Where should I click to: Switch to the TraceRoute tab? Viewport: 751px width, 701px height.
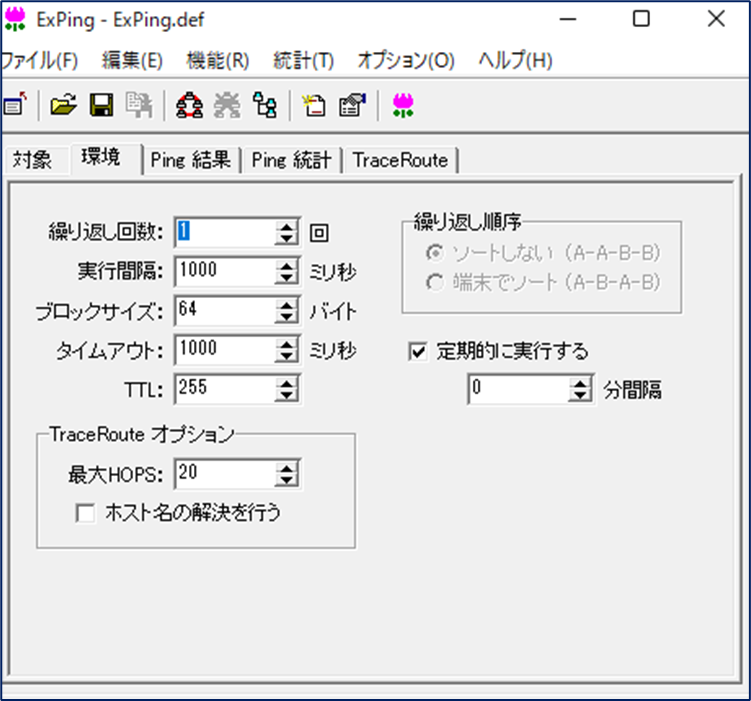click(400, 160)
